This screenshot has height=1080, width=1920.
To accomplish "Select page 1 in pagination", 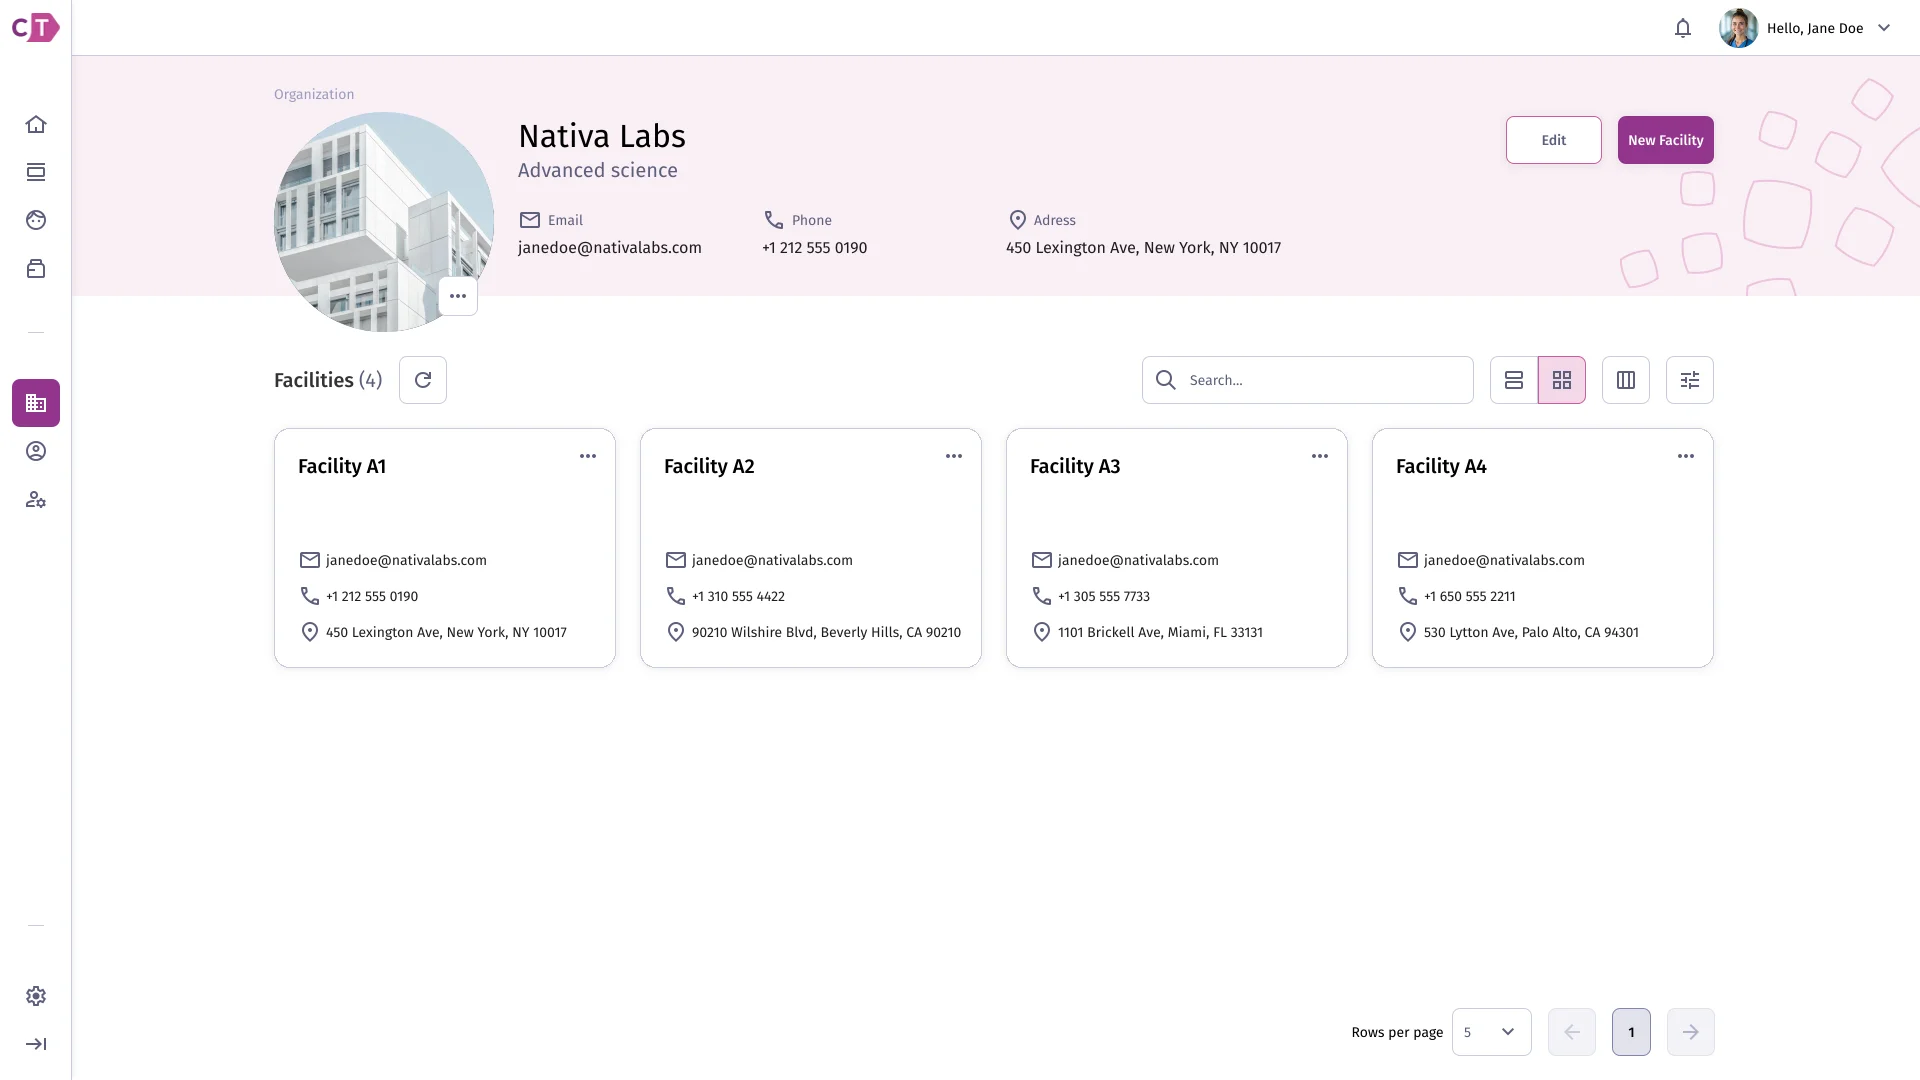I will (x=1631, y=1032).
